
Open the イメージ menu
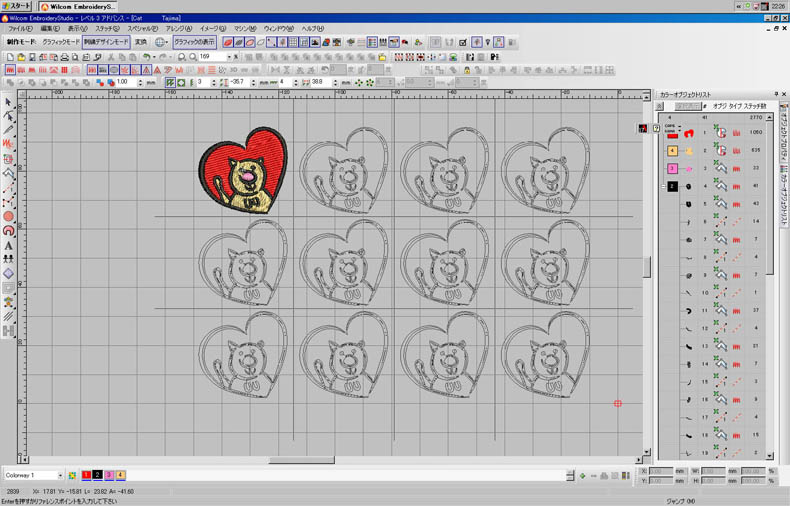coord(212,29)
